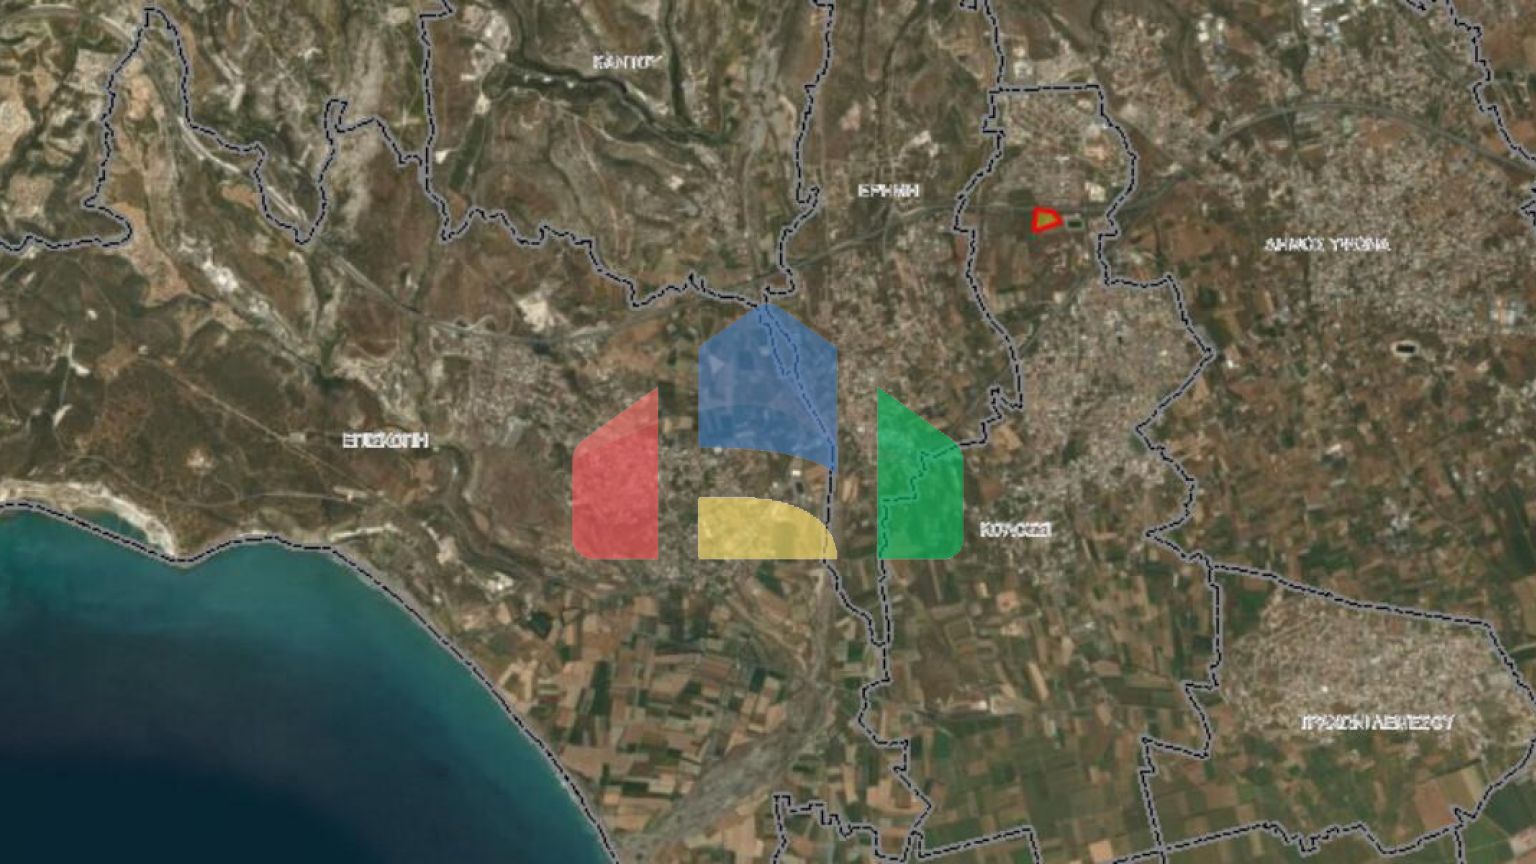The height and width of the screenshot is (864, 1536).
Task: Click the ΤΡΑΧΩΝΙ ΛΕΜΕΣΟΥ map label
Action: pos(1377,722)
